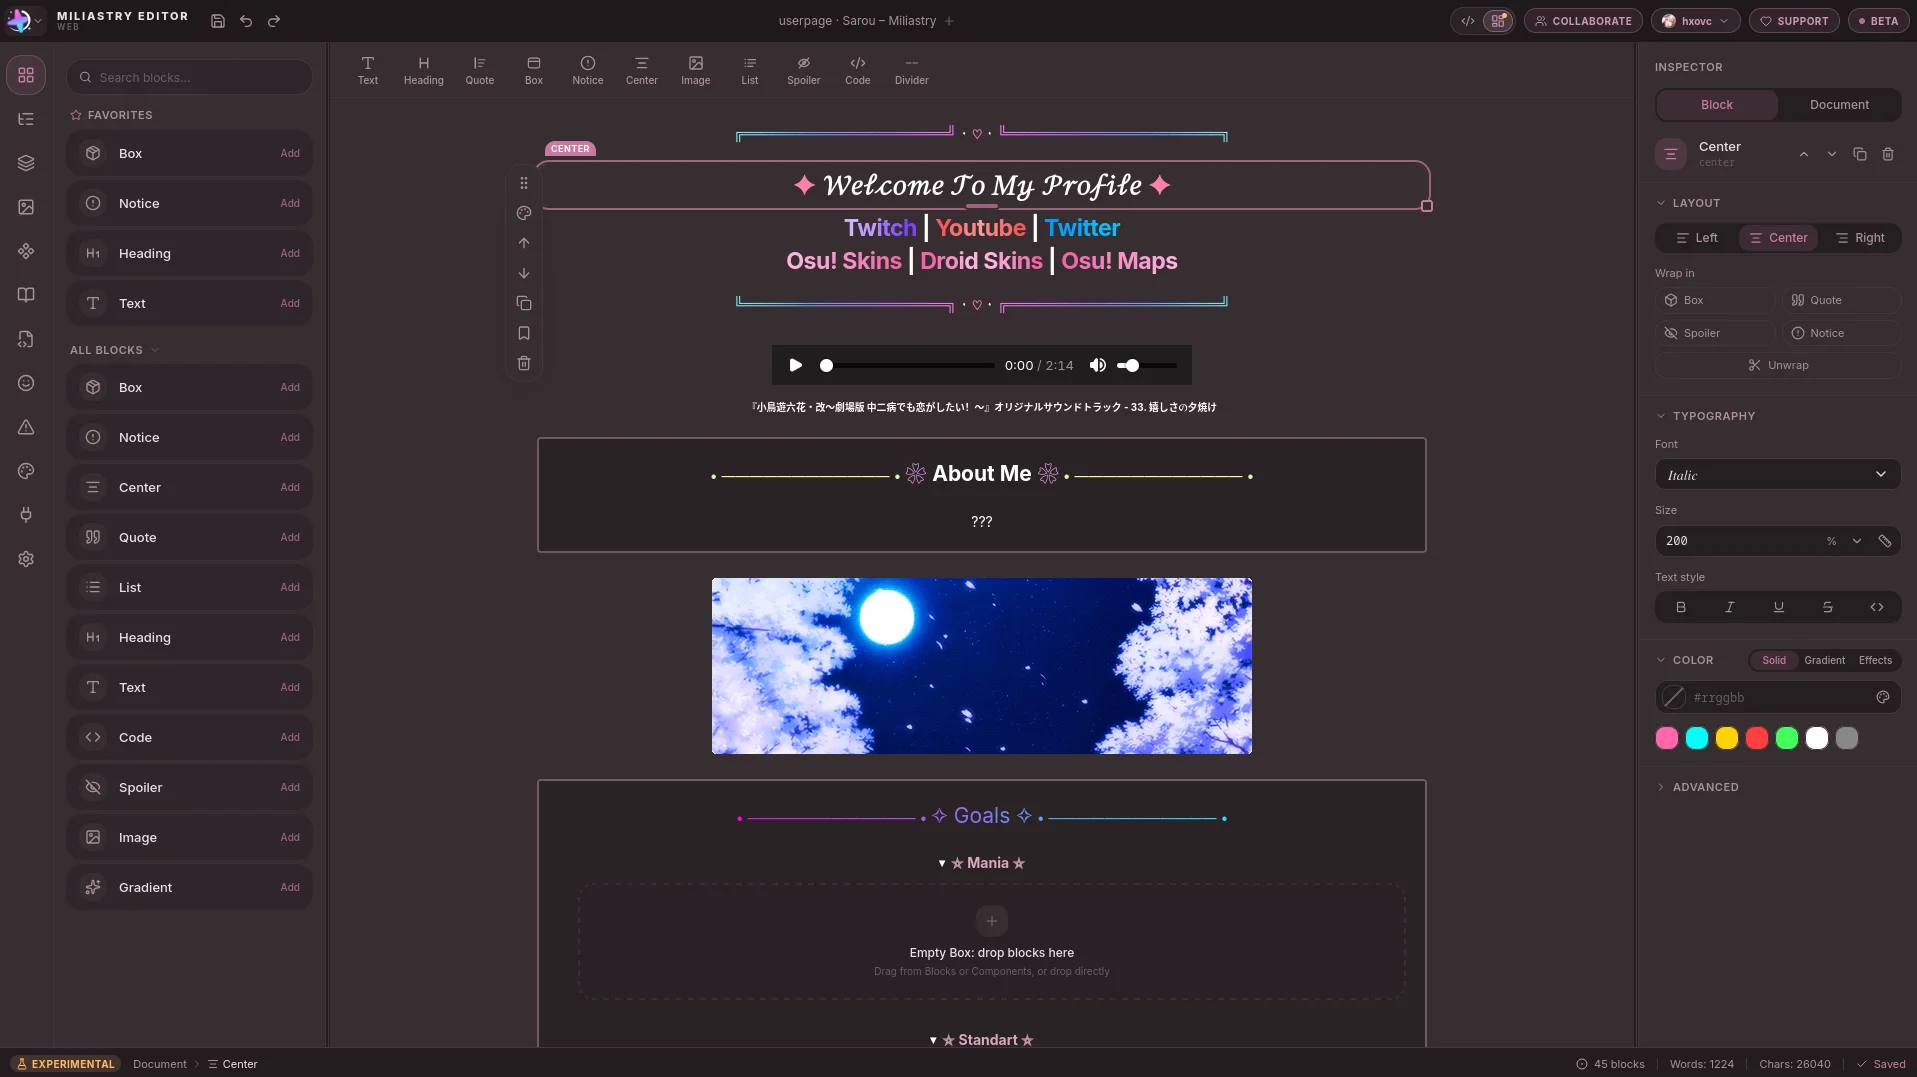
Task: Select the Effects color tab
Action: [1875, 660]
